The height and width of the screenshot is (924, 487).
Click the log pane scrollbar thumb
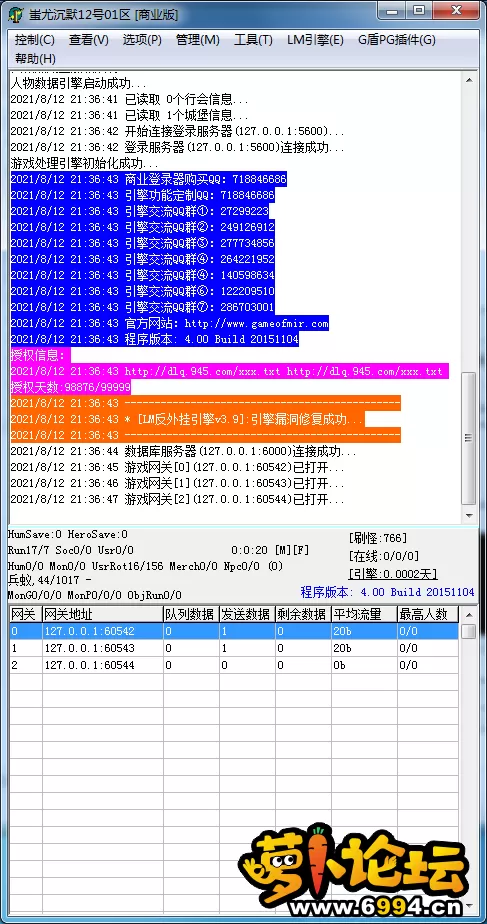tap(469, 438)
